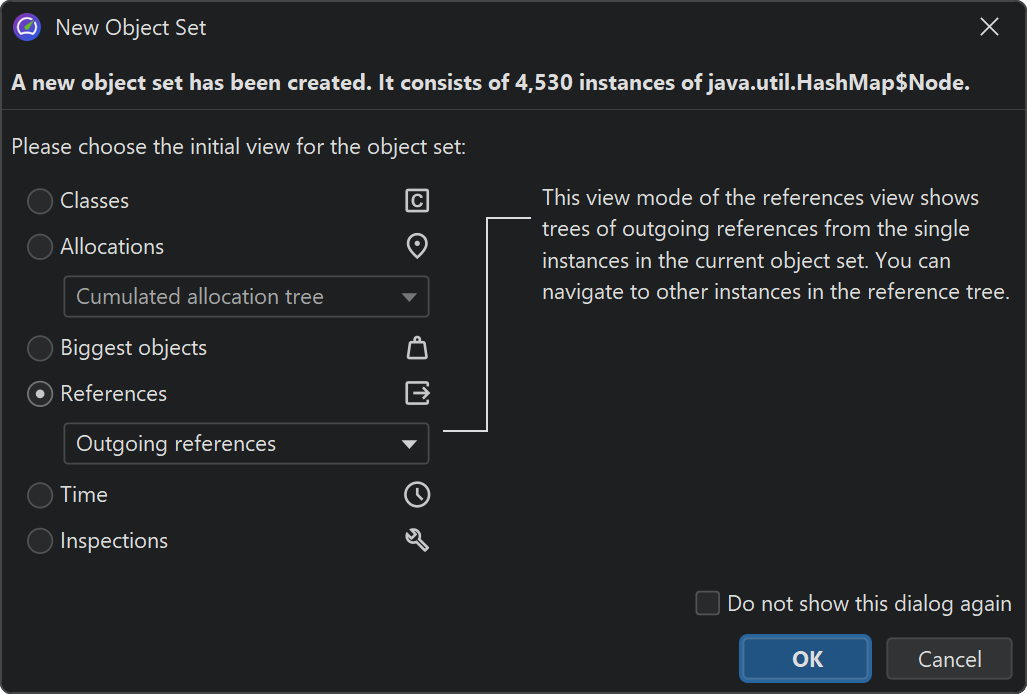
Task: Select the References radio button
Action: 40,394
